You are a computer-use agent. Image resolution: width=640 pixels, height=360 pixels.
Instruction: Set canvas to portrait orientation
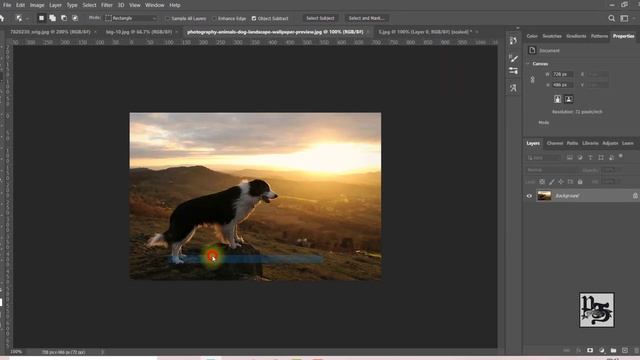[558, 99]
